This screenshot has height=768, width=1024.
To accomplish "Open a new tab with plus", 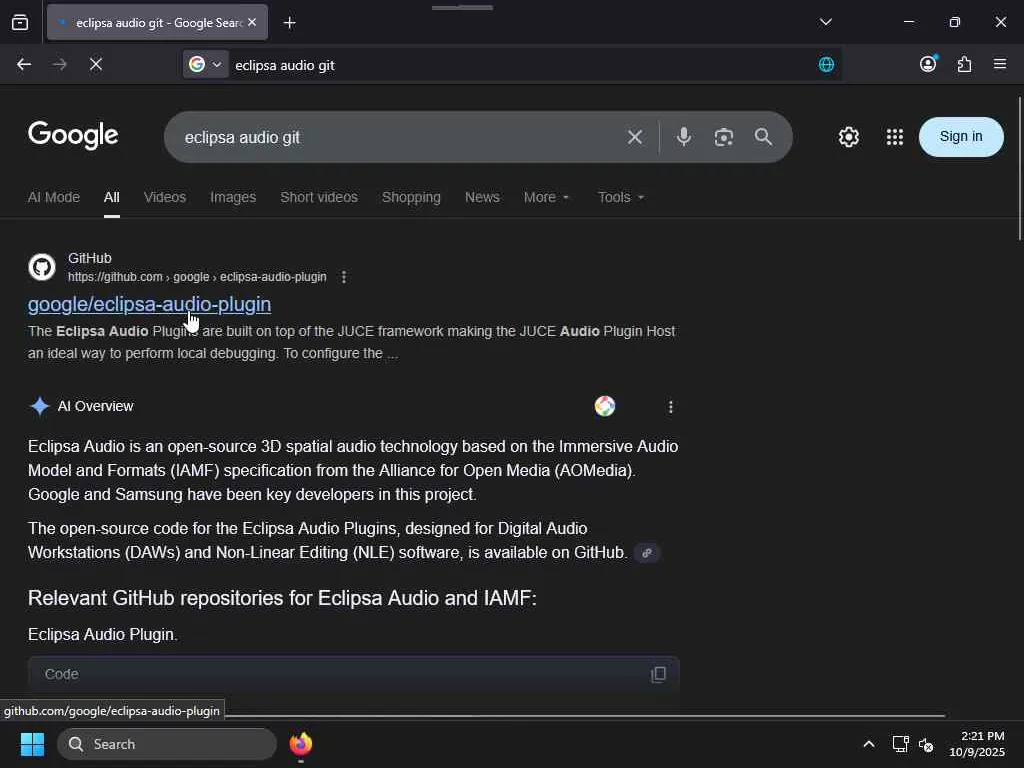I will pos(289,23).
